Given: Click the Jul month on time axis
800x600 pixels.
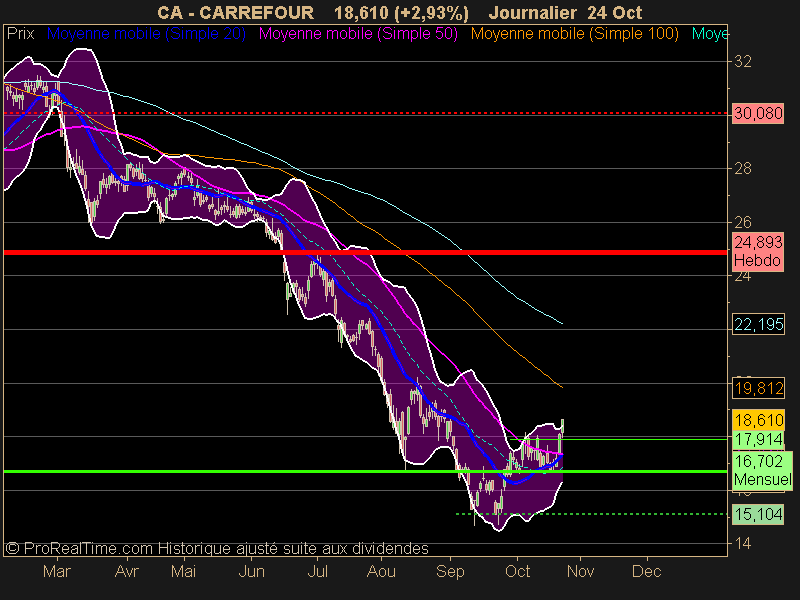Looking at the screenshot, I should point(317,571).
